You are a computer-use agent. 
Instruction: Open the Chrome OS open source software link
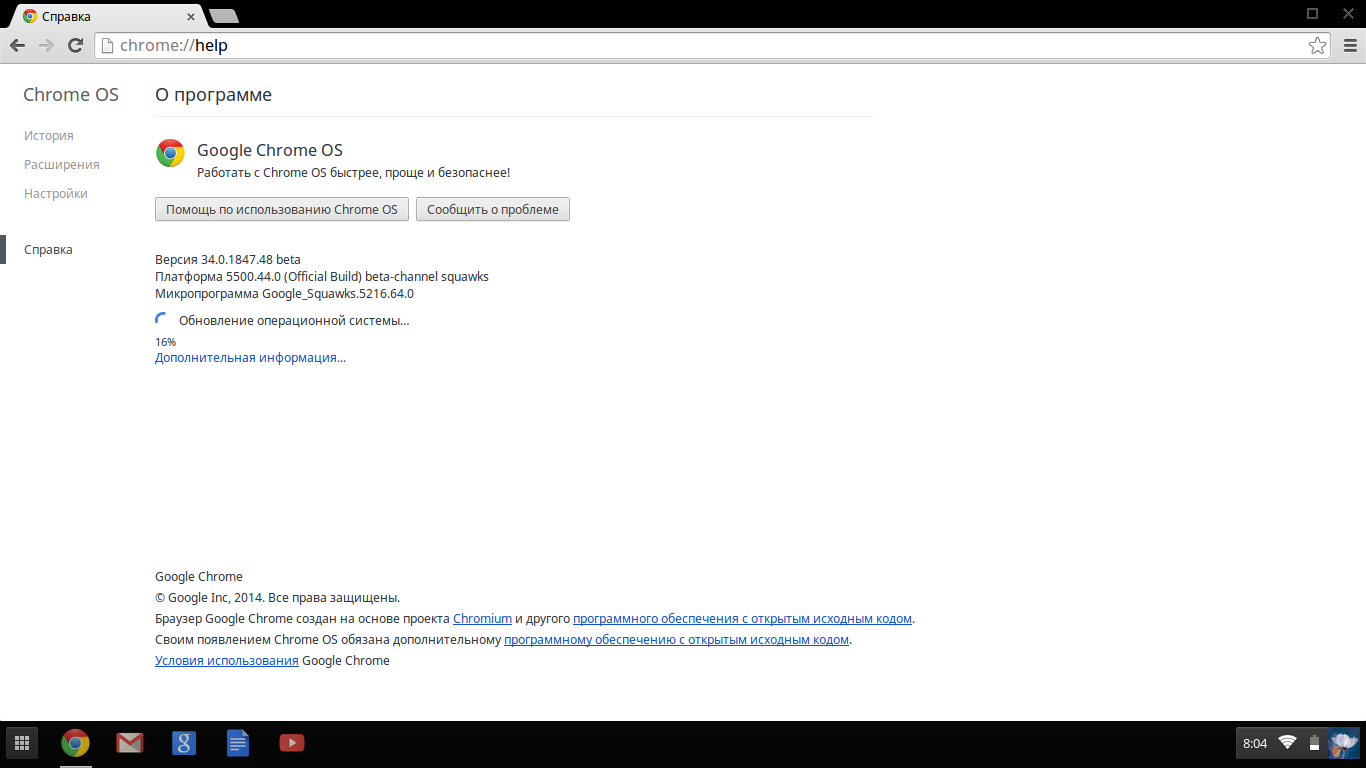(677, 640)
